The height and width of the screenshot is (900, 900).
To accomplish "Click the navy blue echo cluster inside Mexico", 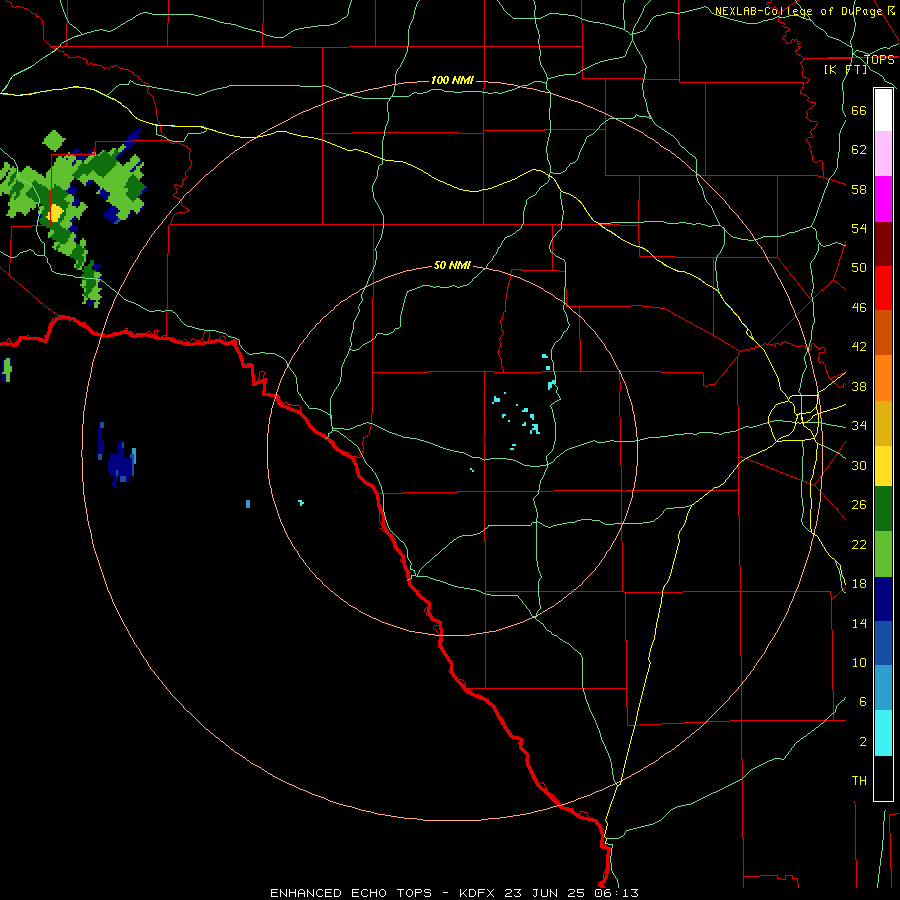I will (x=121, y=463).
